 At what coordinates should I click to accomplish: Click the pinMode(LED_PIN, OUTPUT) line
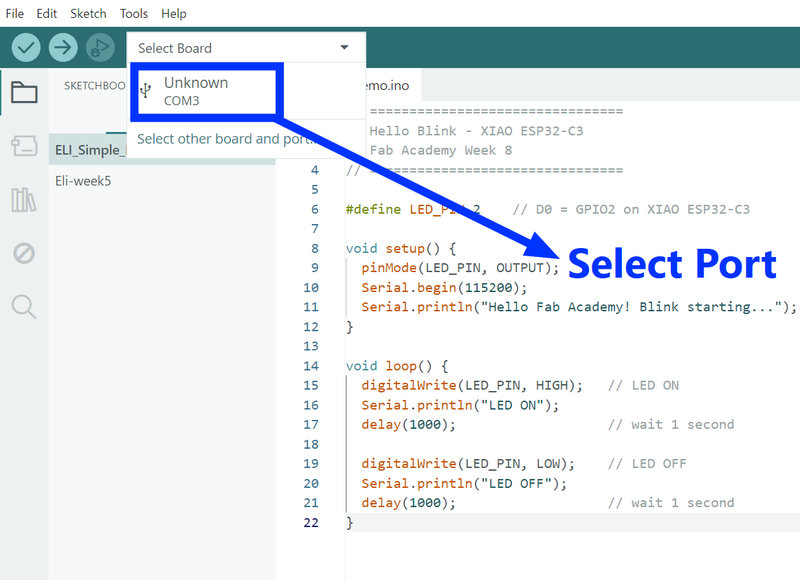click(460, 268)
